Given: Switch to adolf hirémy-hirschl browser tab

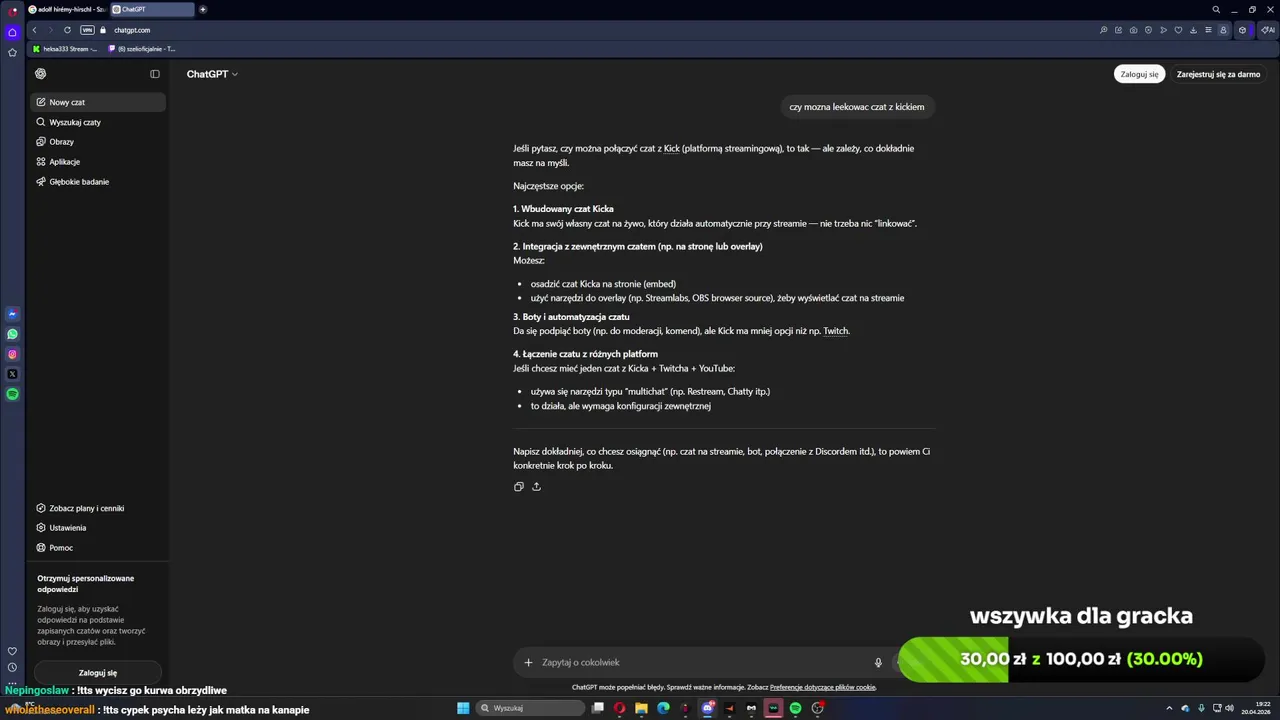Looking at the screenshot, I should point(67,9).
